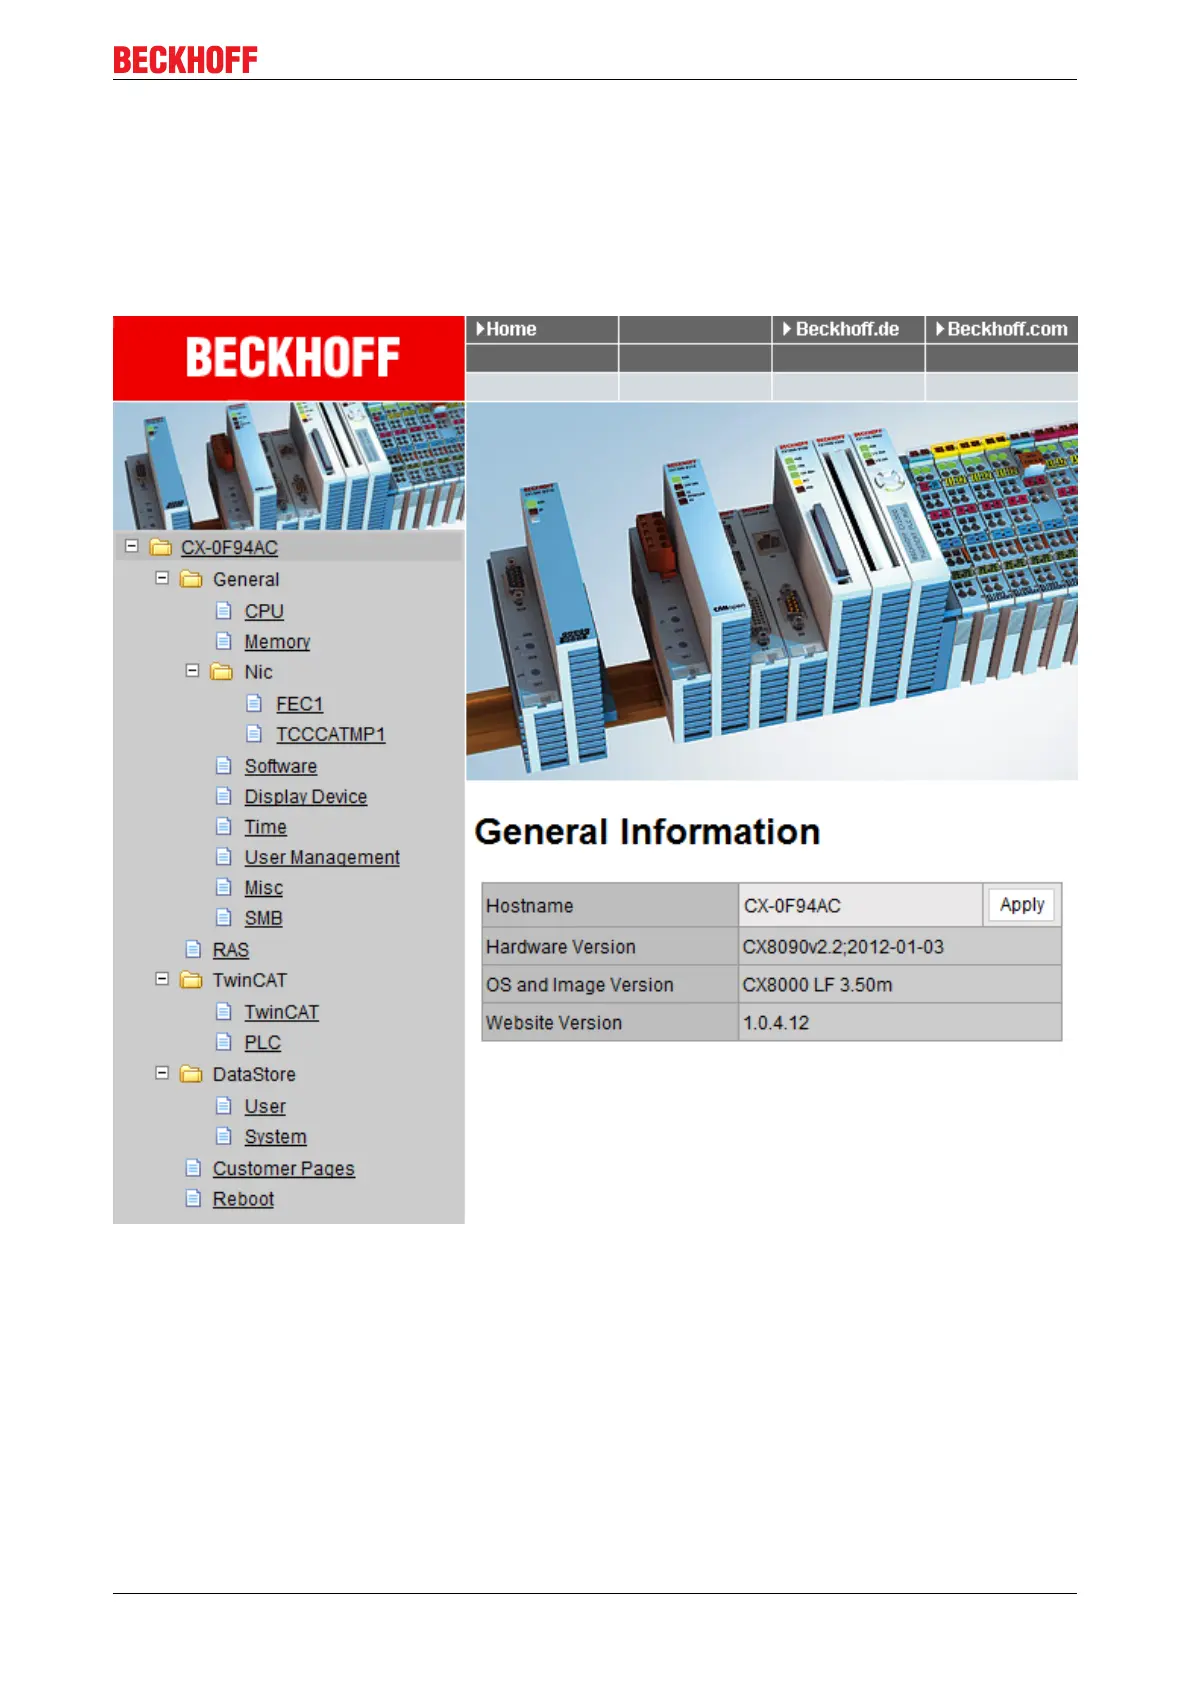Image resolution: width=1191 pixels, height=1684 pixels.
Task: Click the document icon beside Time
Action: coord(224,826)
